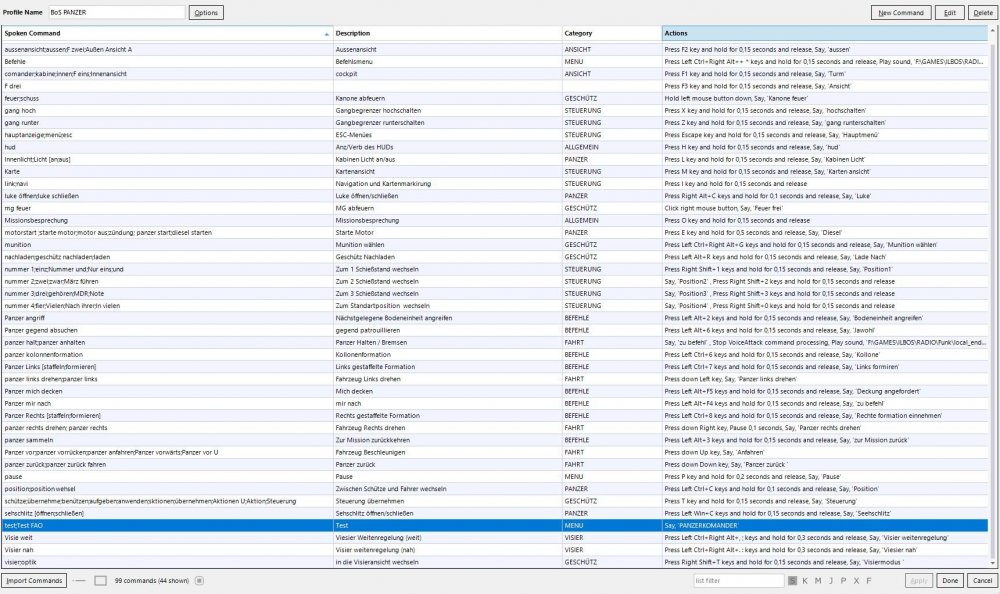Sort list by Category column header
The height and width of the screenshot is (594, 1000).
tap(610, 34)
